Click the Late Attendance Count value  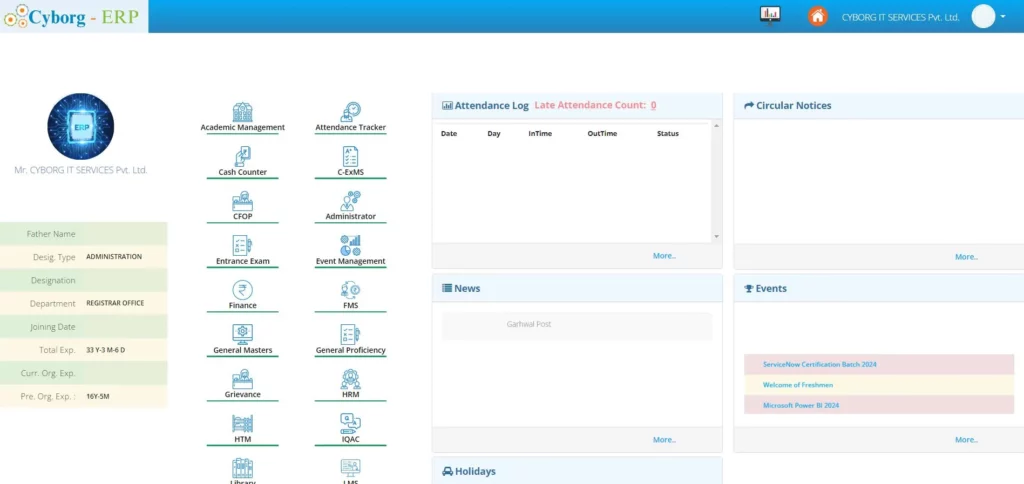(653, 105)
